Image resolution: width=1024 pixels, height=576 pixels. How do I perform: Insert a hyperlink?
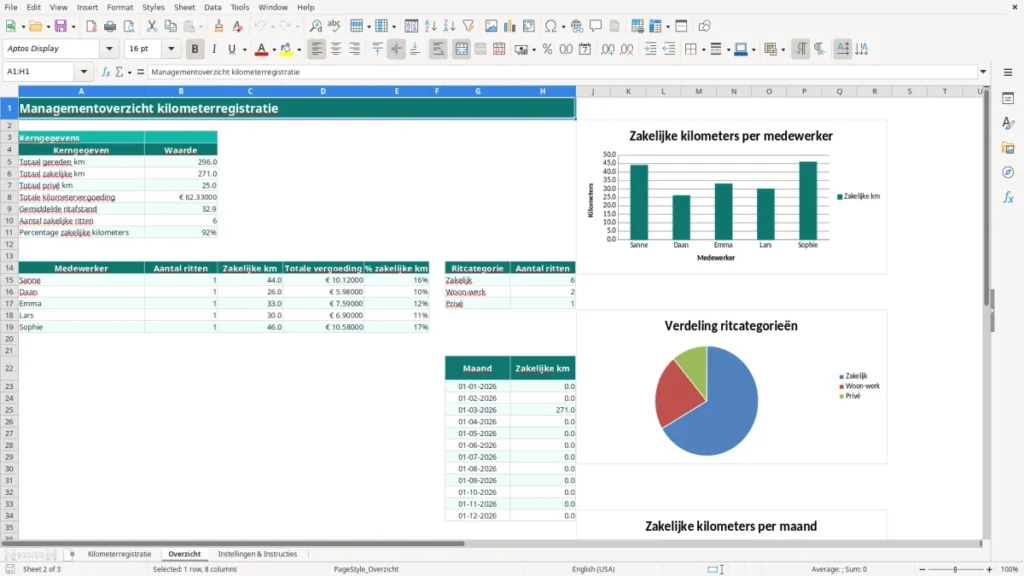(x=577, y=26)
